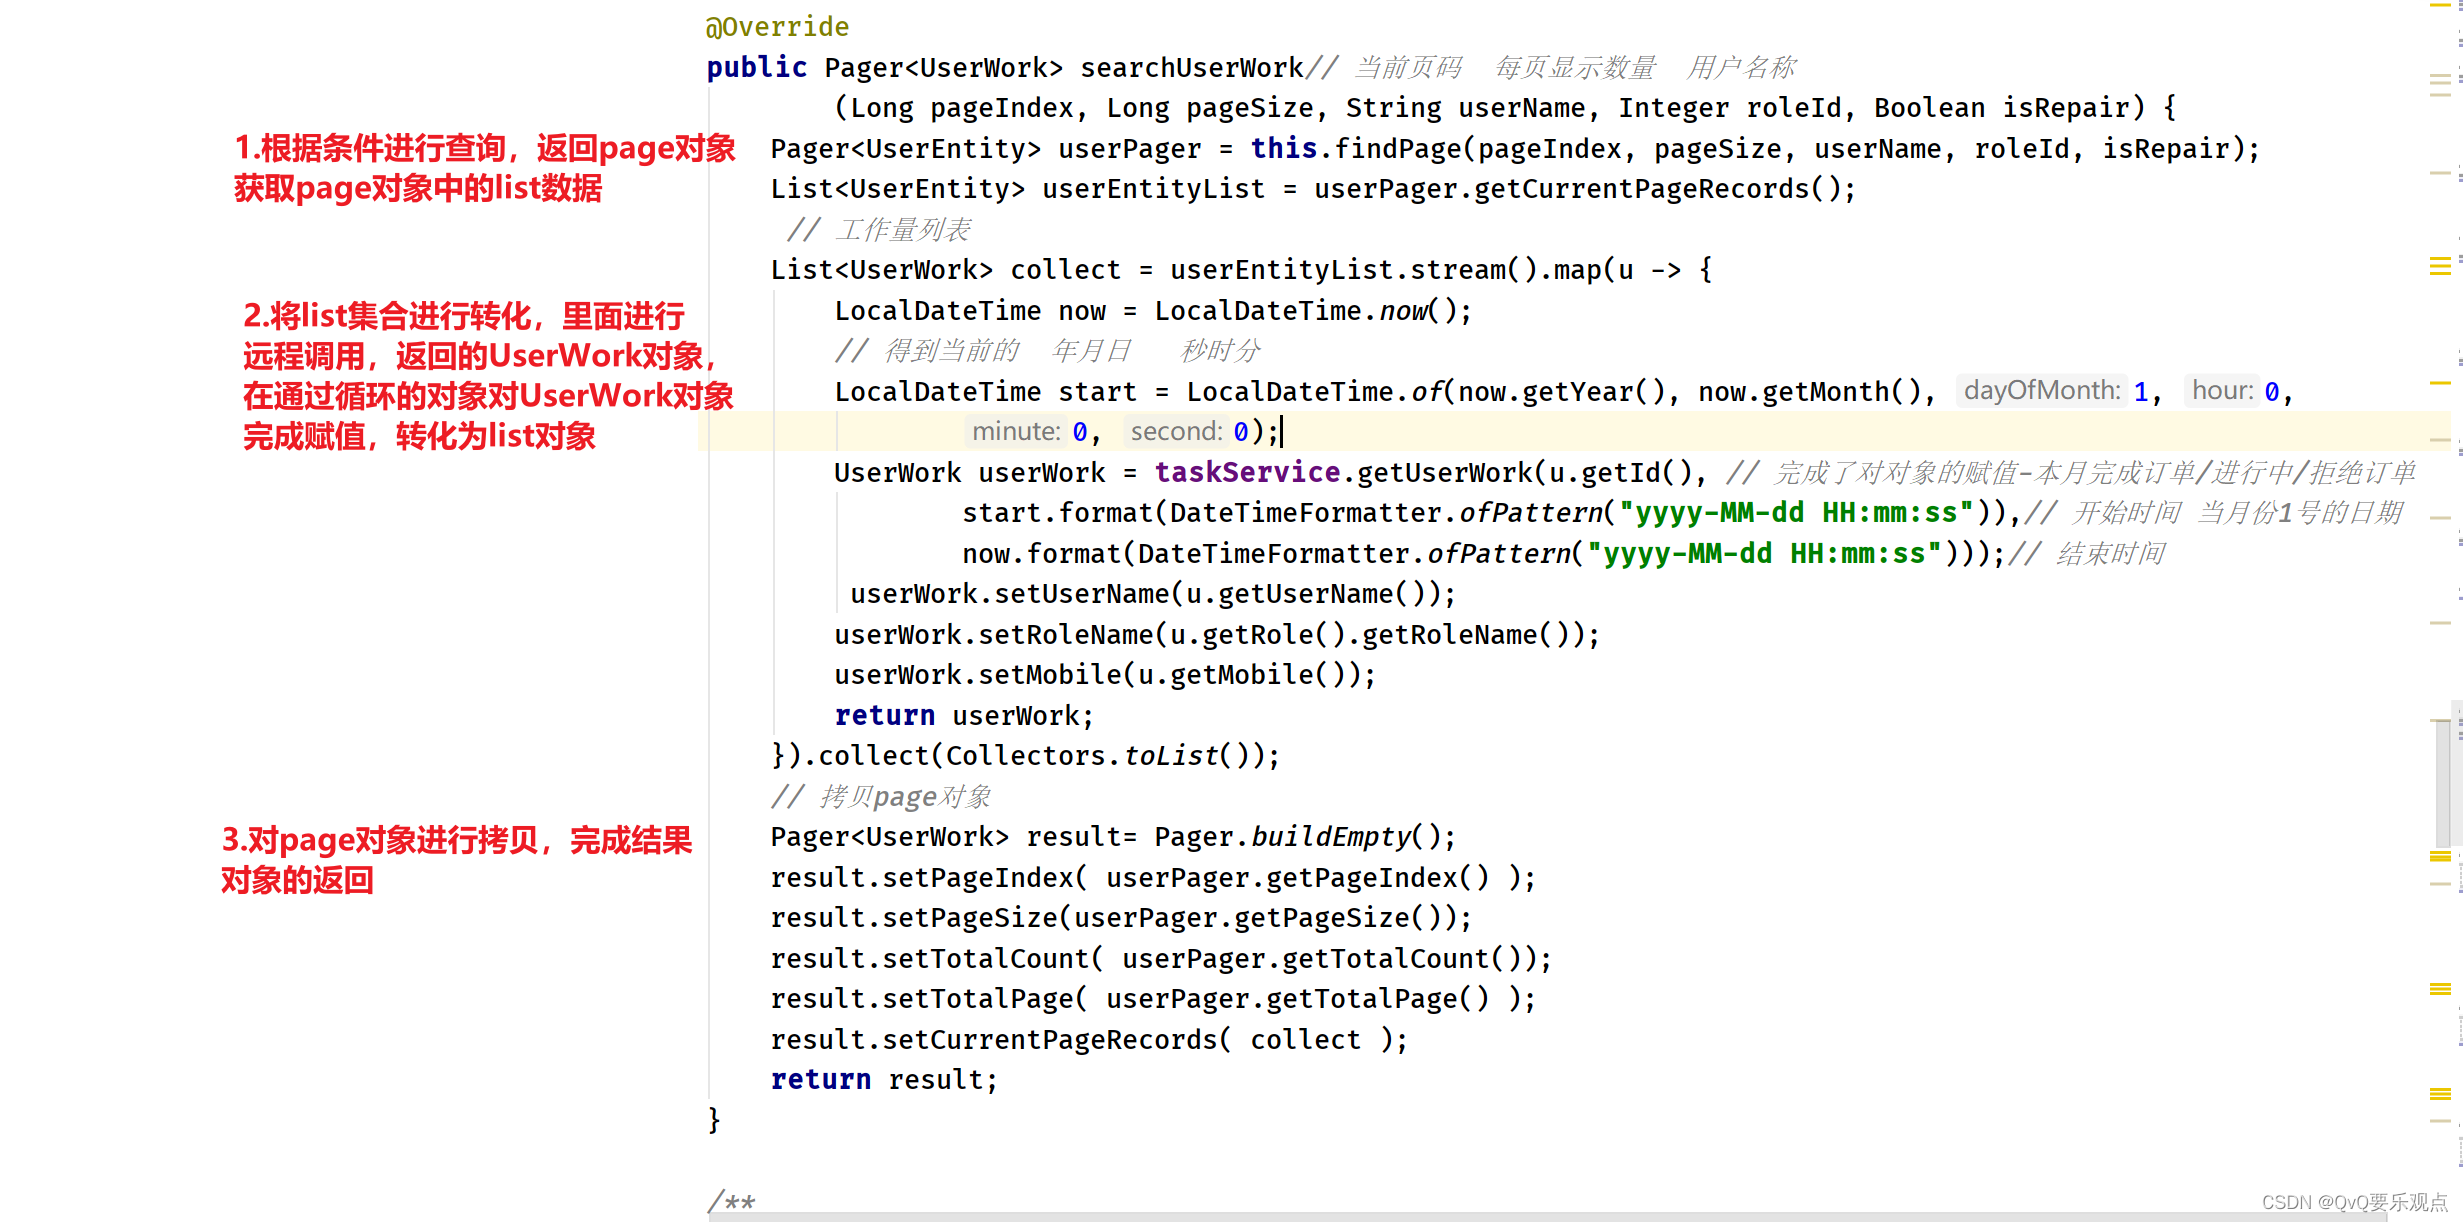The image size is (2463, 1222).
Task: Click the 'this' keyword before findPage
Action: point(1283,148)
